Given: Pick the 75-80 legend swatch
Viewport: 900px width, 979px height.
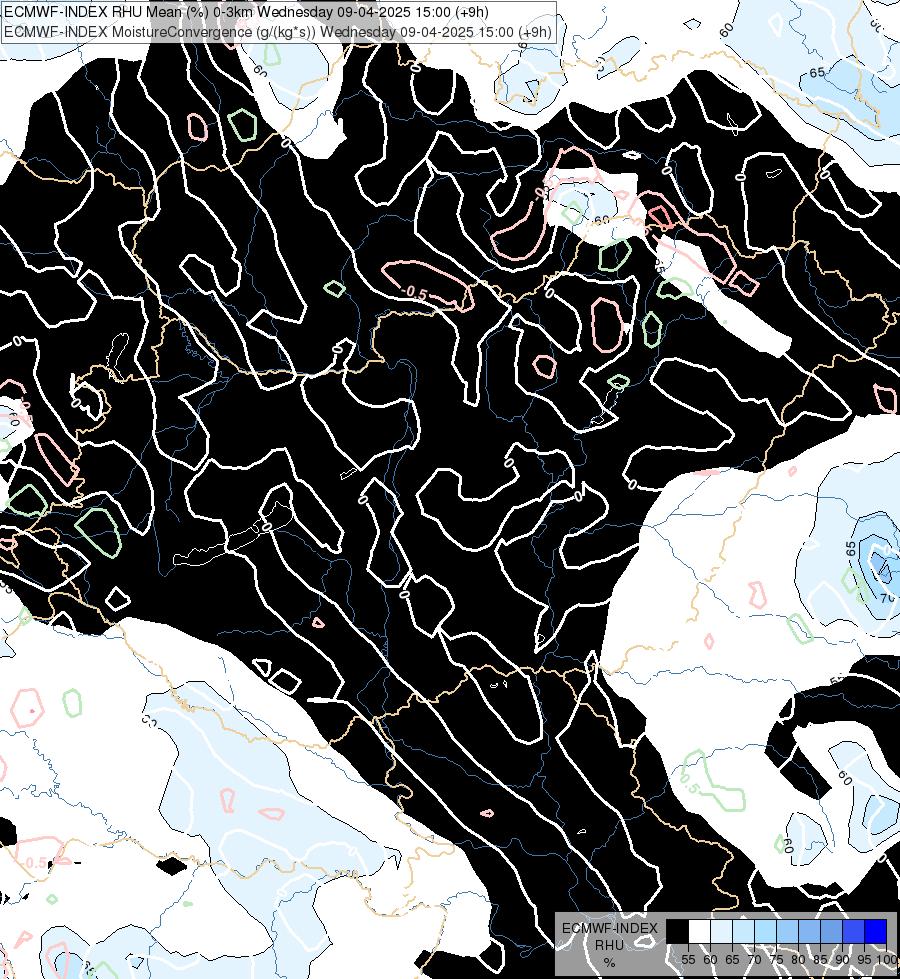Looking at the screenshot, I should [x=788, y=931].
